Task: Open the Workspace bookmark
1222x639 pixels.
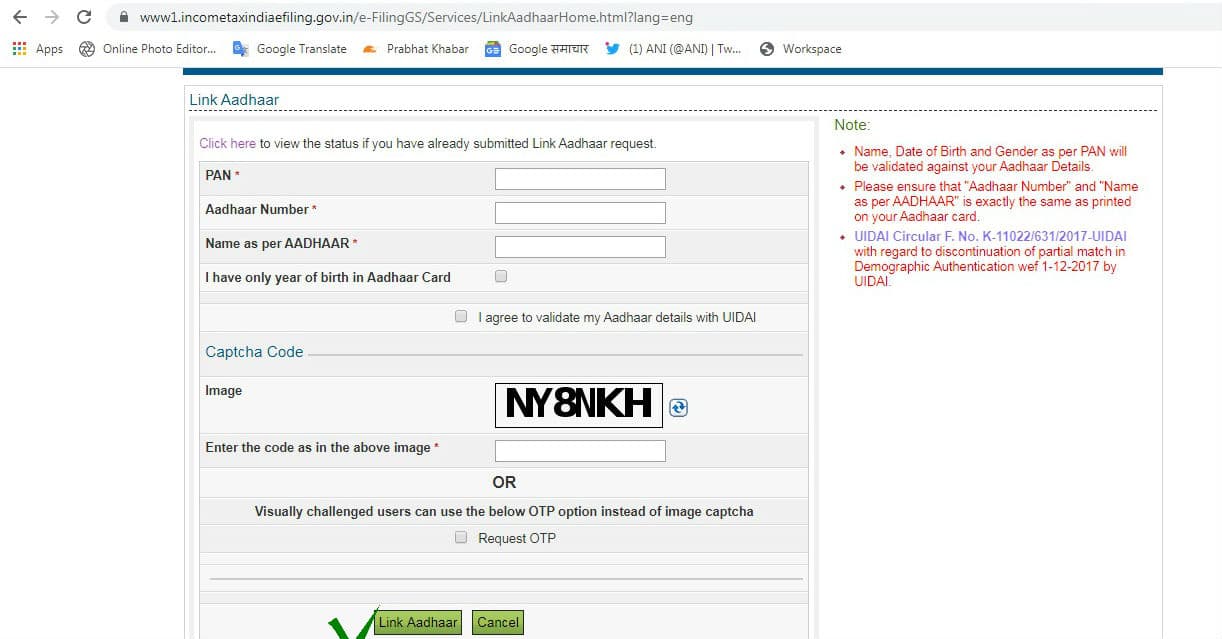Action: 800,49
